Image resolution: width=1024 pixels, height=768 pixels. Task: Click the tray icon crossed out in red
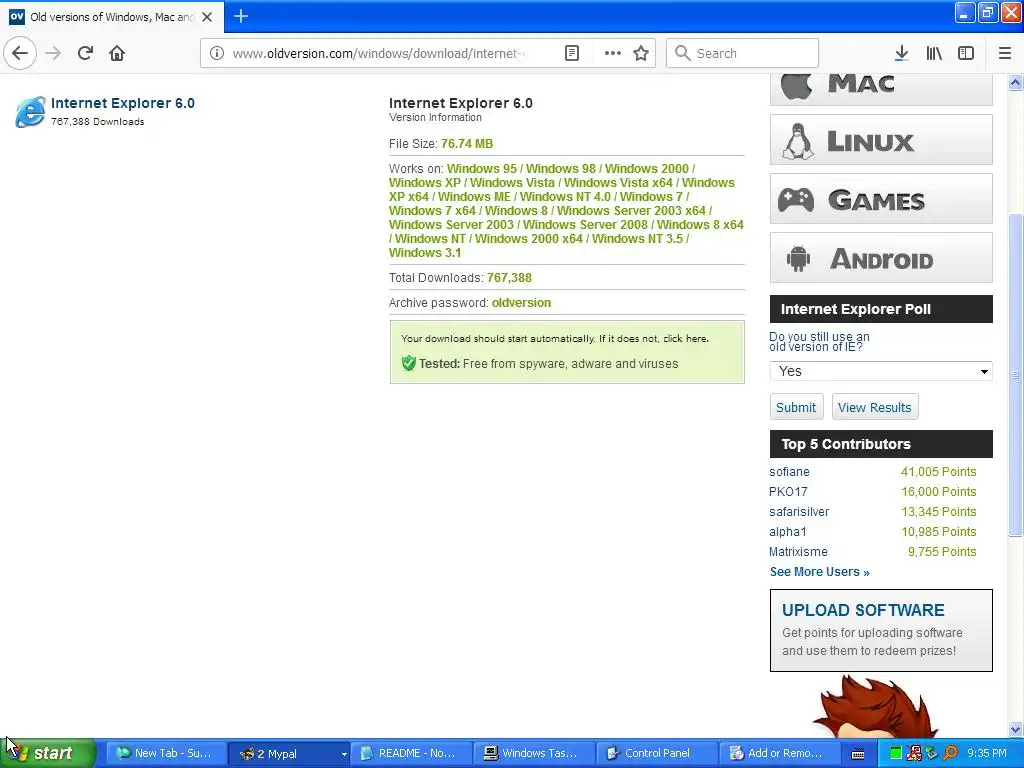914,753
